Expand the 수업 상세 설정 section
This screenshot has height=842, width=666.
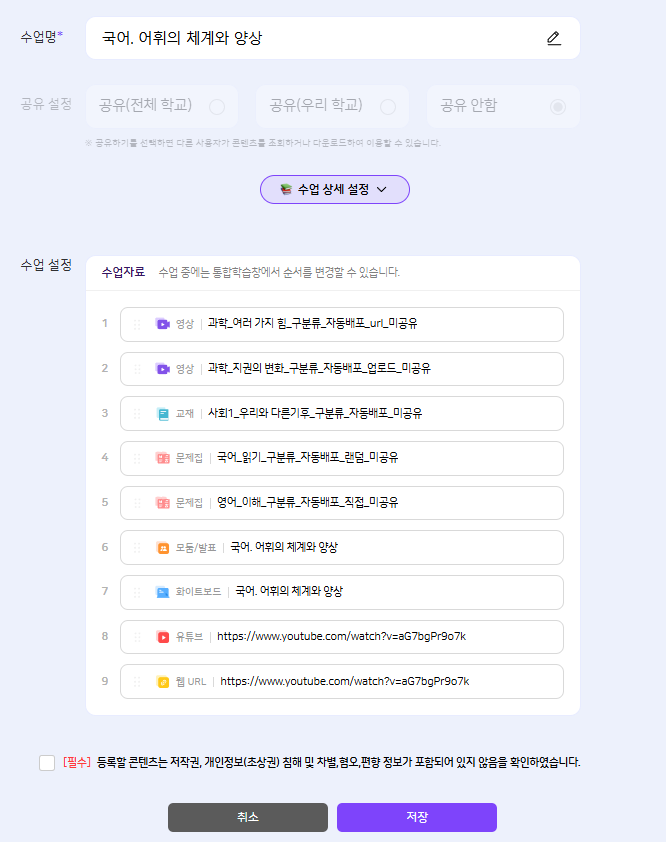334,189
